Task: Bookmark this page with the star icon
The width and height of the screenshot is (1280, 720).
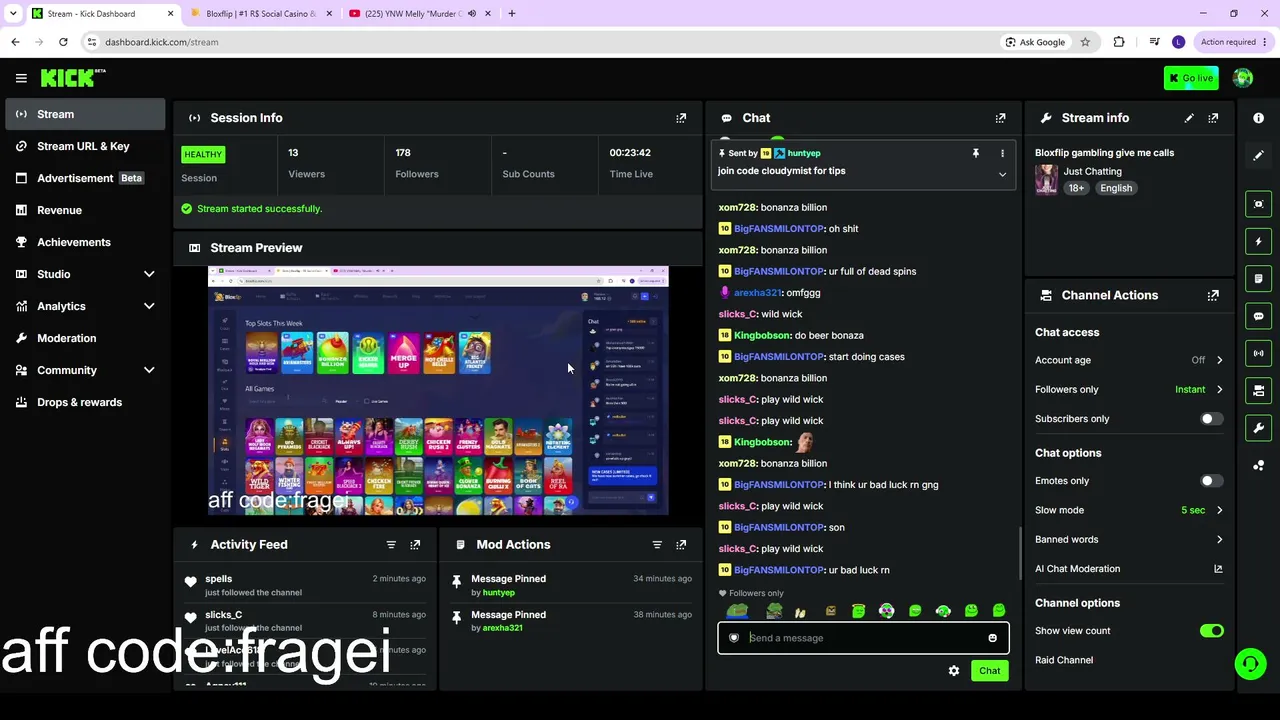Action: click(1085, 42)
